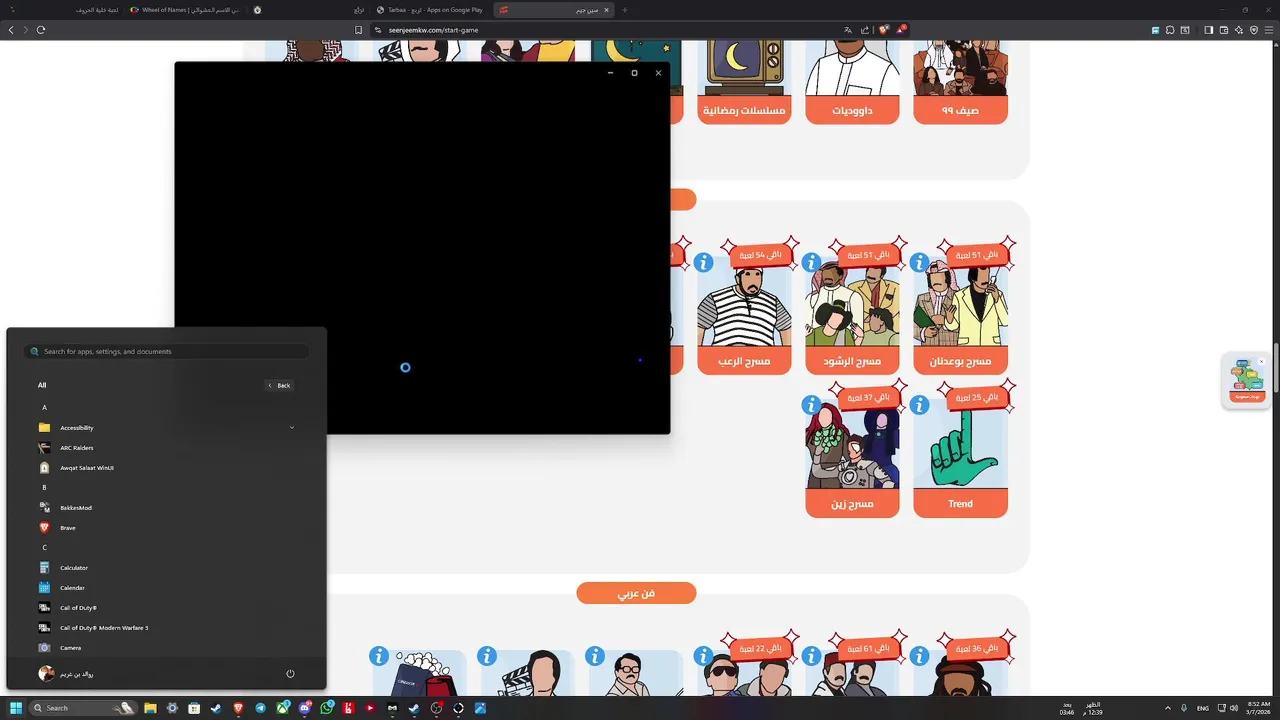Expand the Accessibility folder in Start menu
1280x720 pixels.
tap(166, 428)
